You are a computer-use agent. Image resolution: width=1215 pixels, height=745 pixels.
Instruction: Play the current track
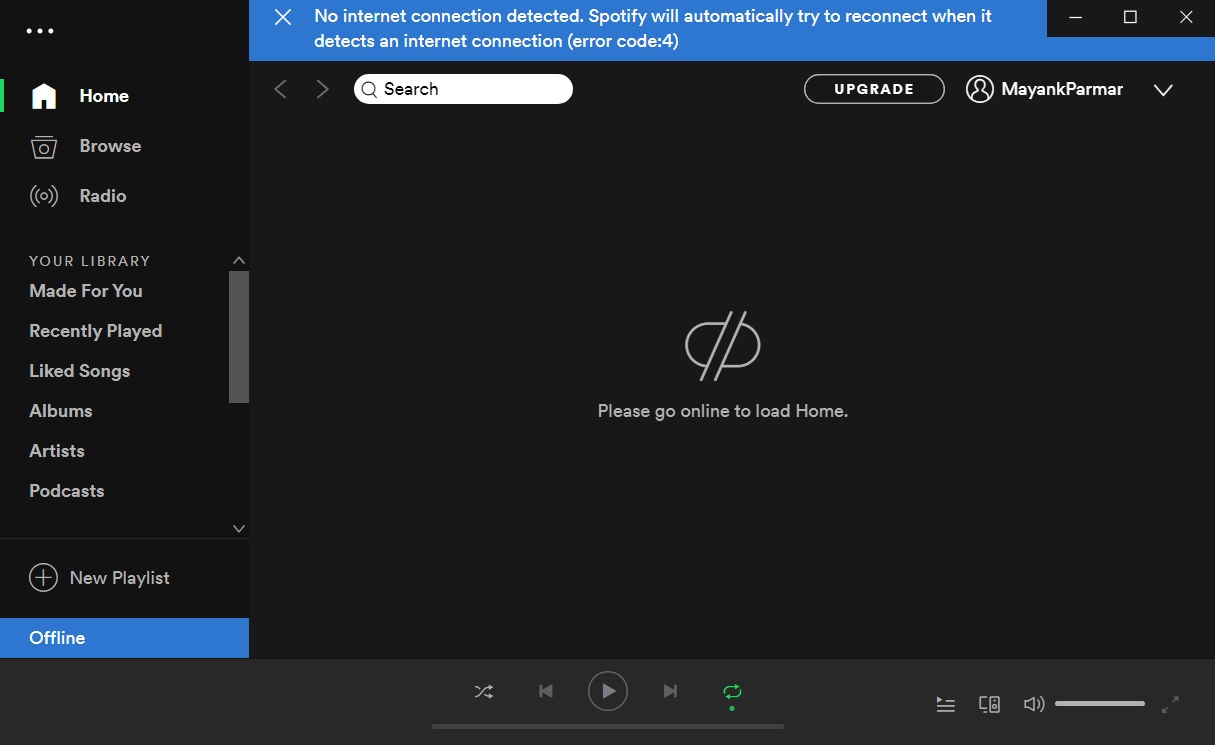608,691
